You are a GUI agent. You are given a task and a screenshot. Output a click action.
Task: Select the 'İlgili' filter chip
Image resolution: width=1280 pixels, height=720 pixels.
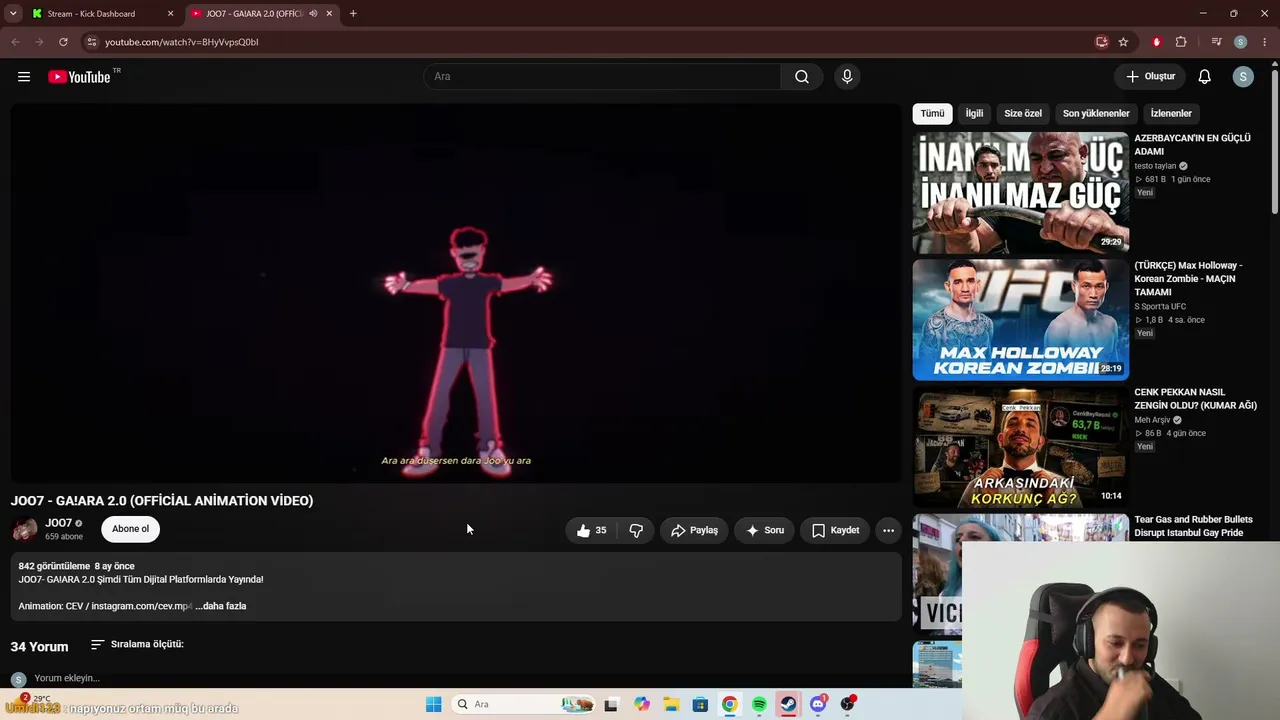pos(974,114)
